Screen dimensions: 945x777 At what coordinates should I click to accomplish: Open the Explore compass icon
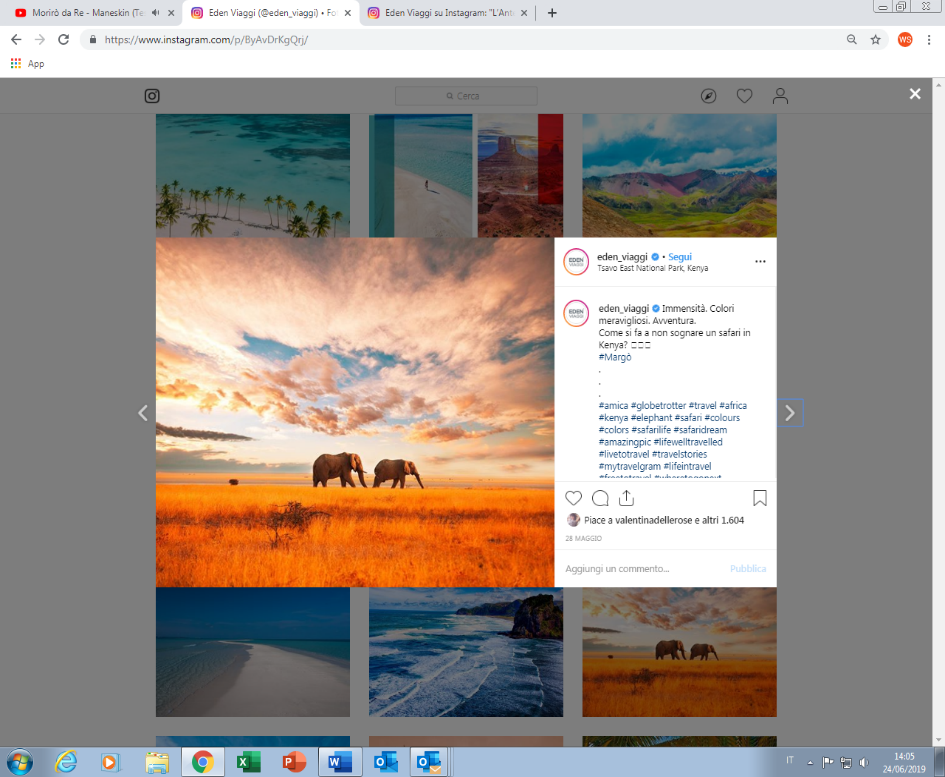coord(708,96)
